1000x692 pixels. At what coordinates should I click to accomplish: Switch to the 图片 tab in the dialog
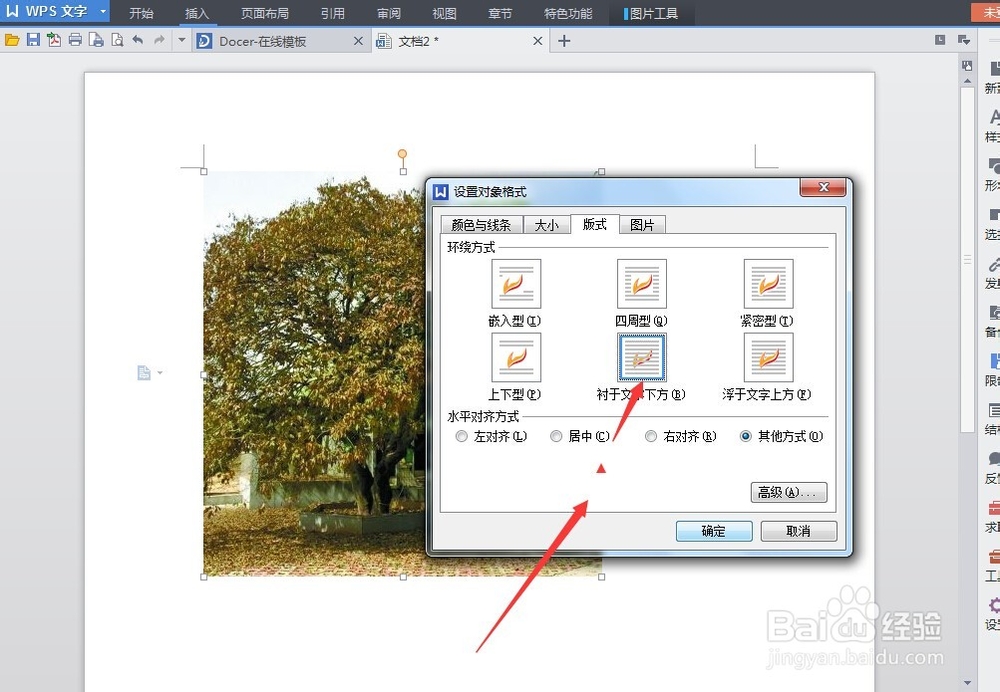click(x=641, y=224)
